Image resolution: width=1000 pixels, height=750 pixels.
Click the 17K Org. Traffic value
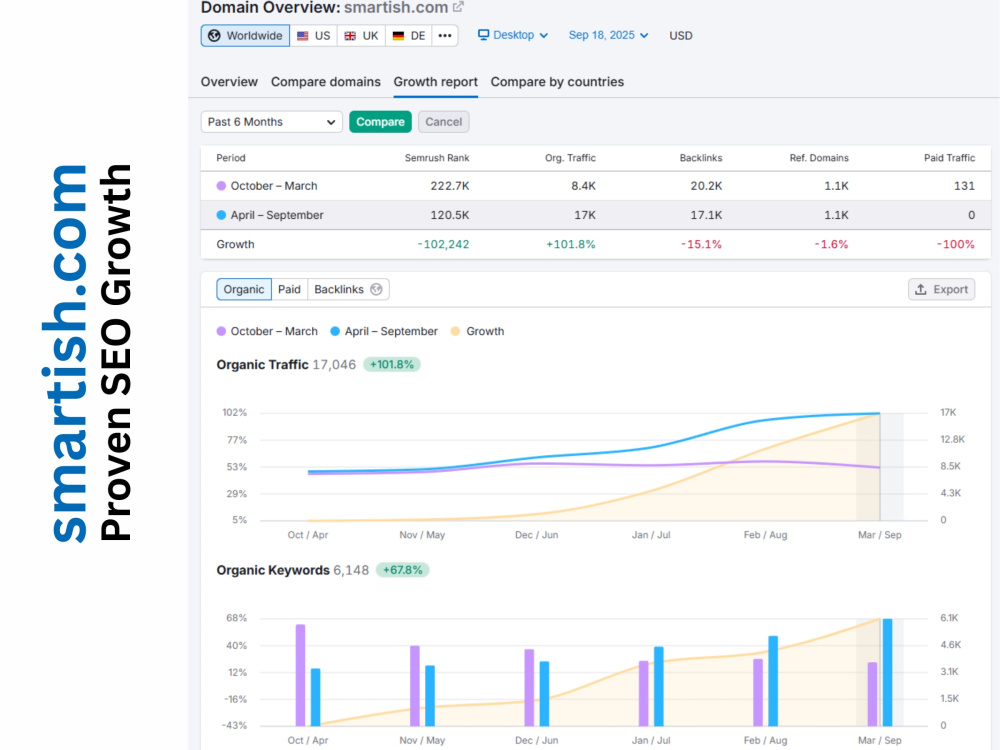(x=585, y=216)
